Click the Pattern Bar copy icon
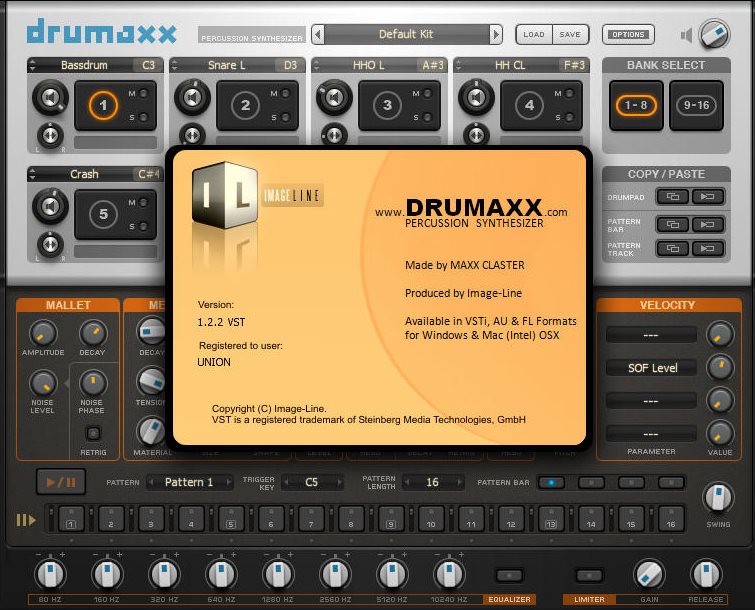This screenshot has height=610, width=755. point(673,223)
